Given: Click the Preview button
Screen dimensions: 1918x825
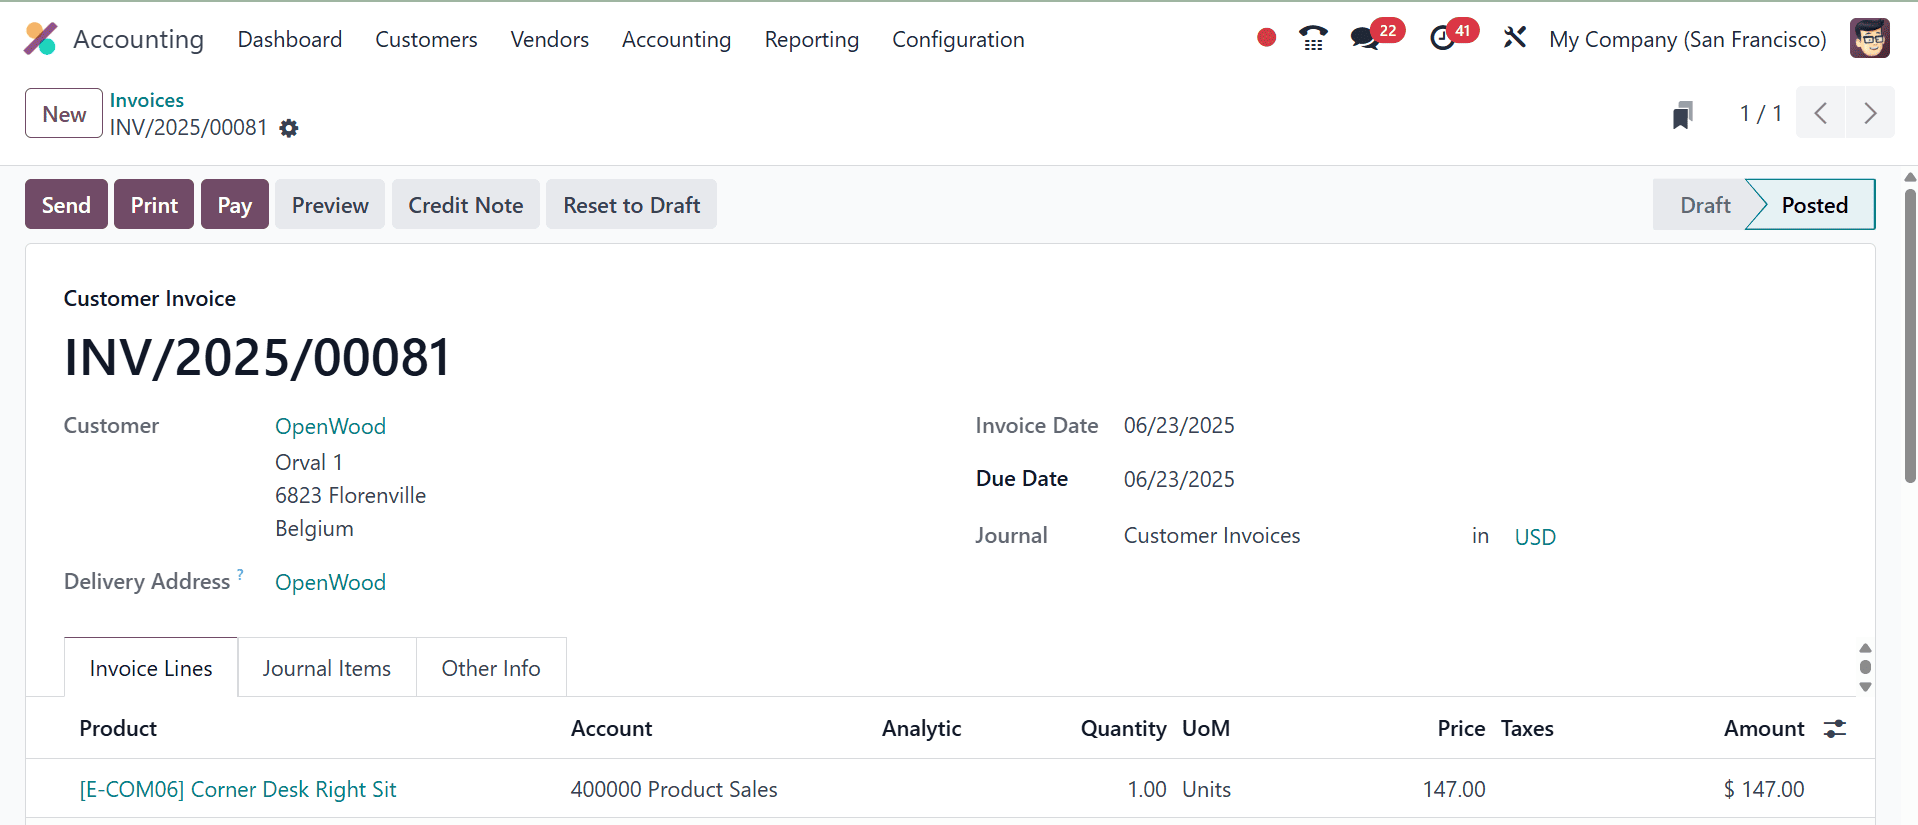Looking at the screenshot, I should [x=330, y=204].
